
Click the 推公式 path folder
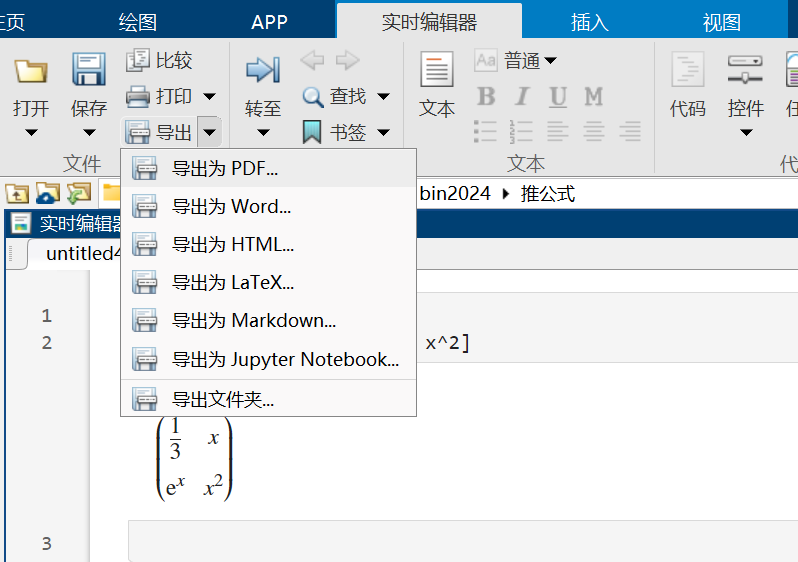click(x=548, y=194)
